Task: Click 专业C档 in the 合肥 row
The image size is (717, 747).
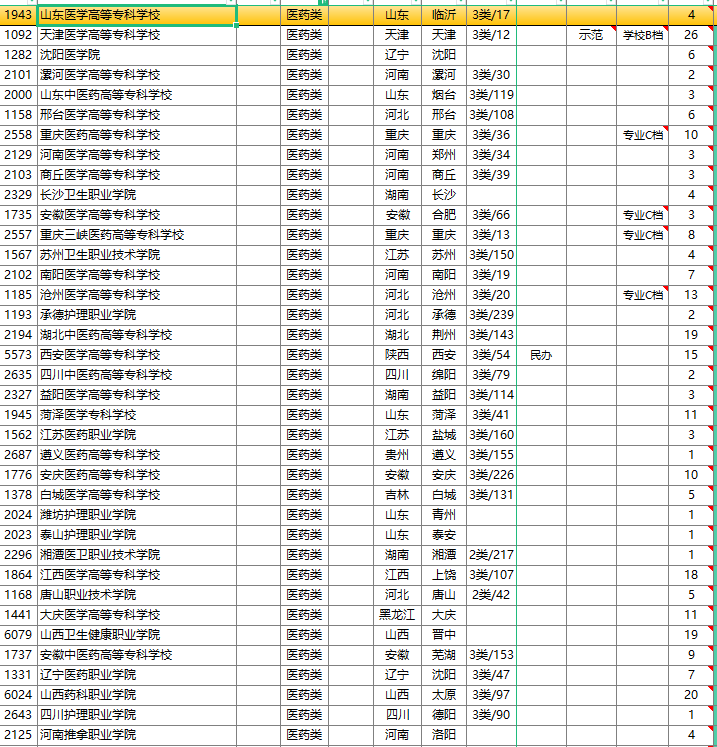Action: coord(643,215)
